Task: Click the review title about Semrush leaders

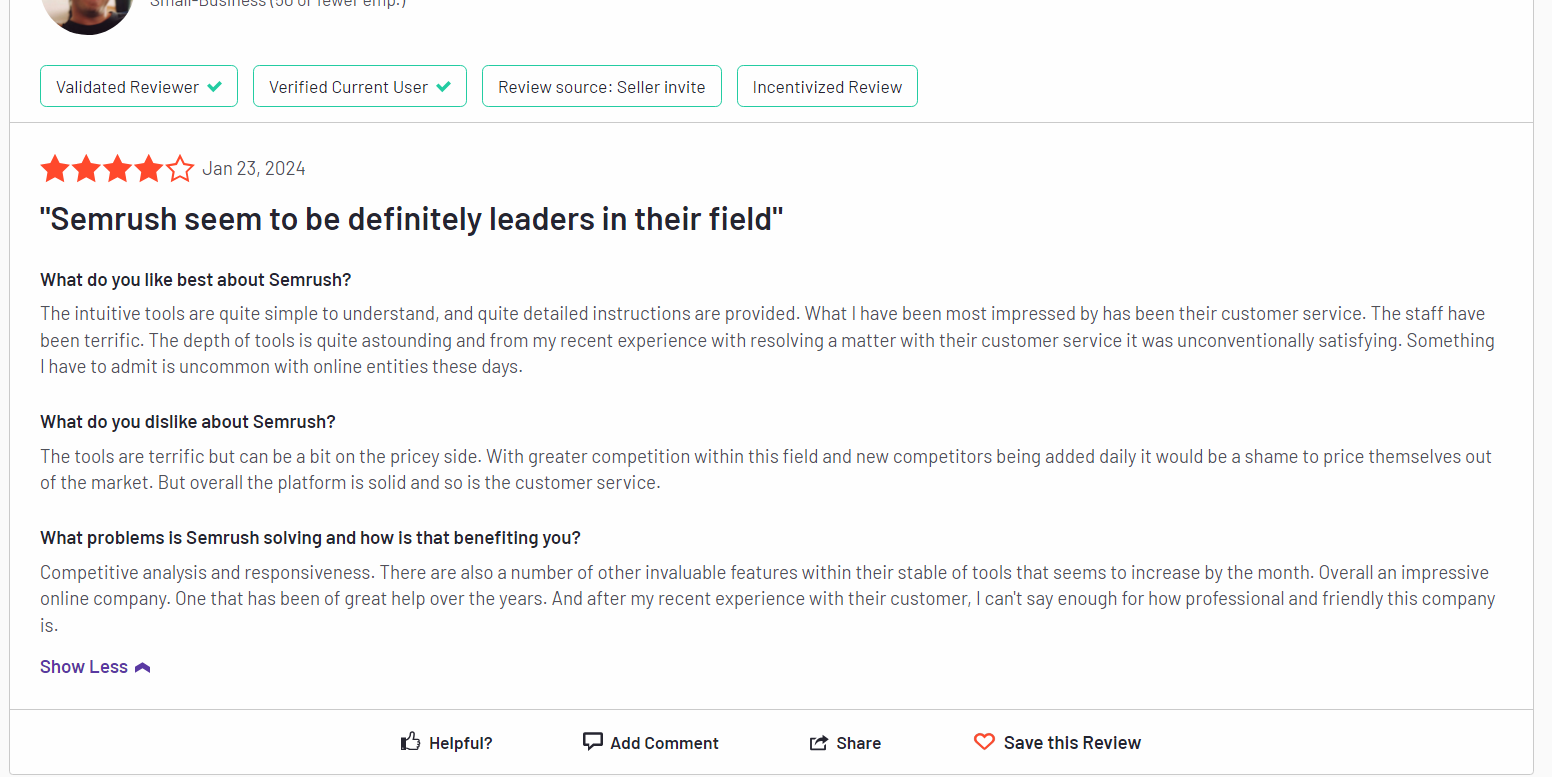Action: pos(411,219)
